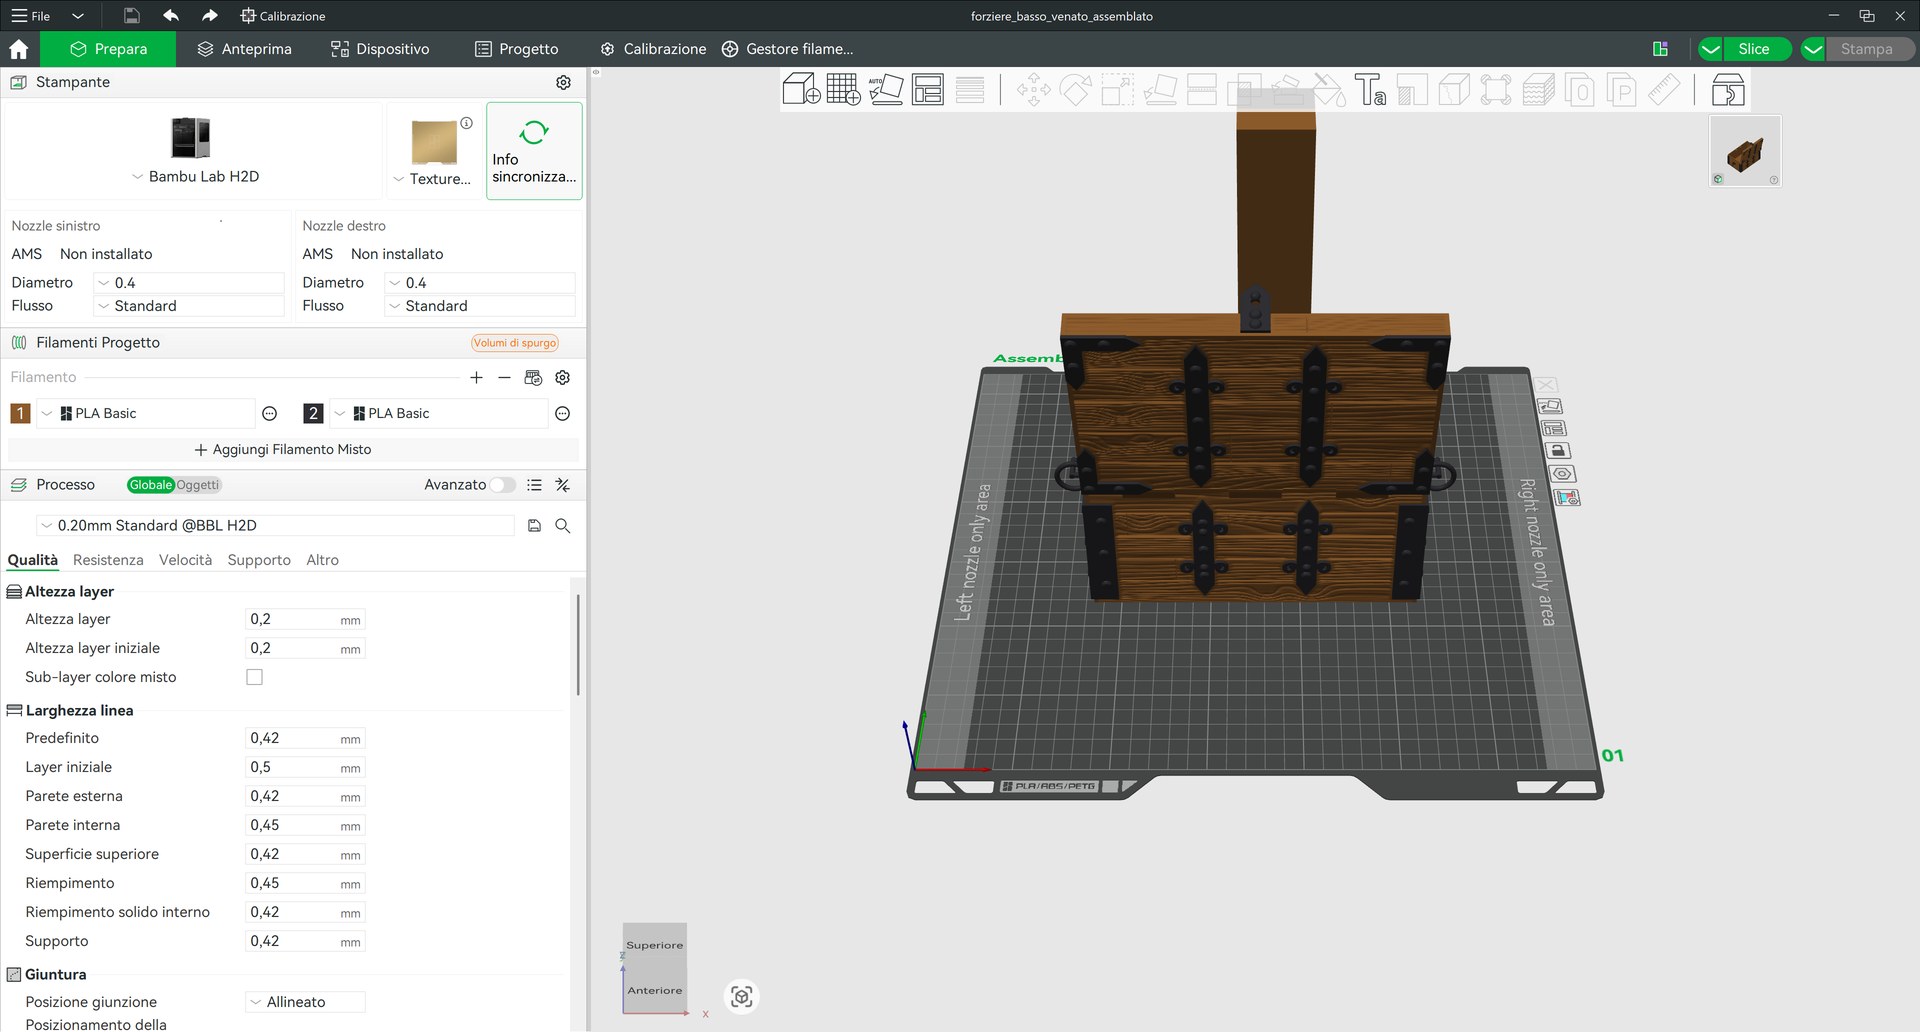Open the Textured plate type dropdown
1920x1032 pixels.
click(x=432, y=179)
